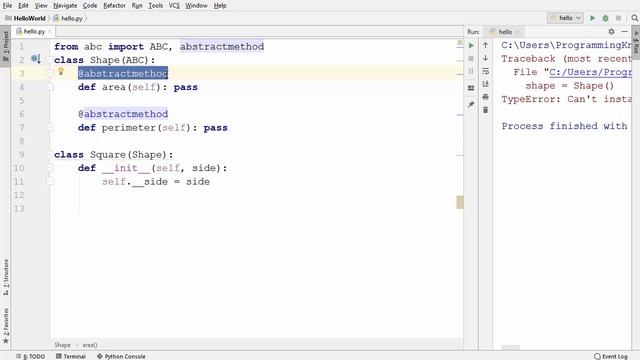This screenshot has height=360, width=640.
Task: Navigate up the stack trace
Action: [485, 45]
